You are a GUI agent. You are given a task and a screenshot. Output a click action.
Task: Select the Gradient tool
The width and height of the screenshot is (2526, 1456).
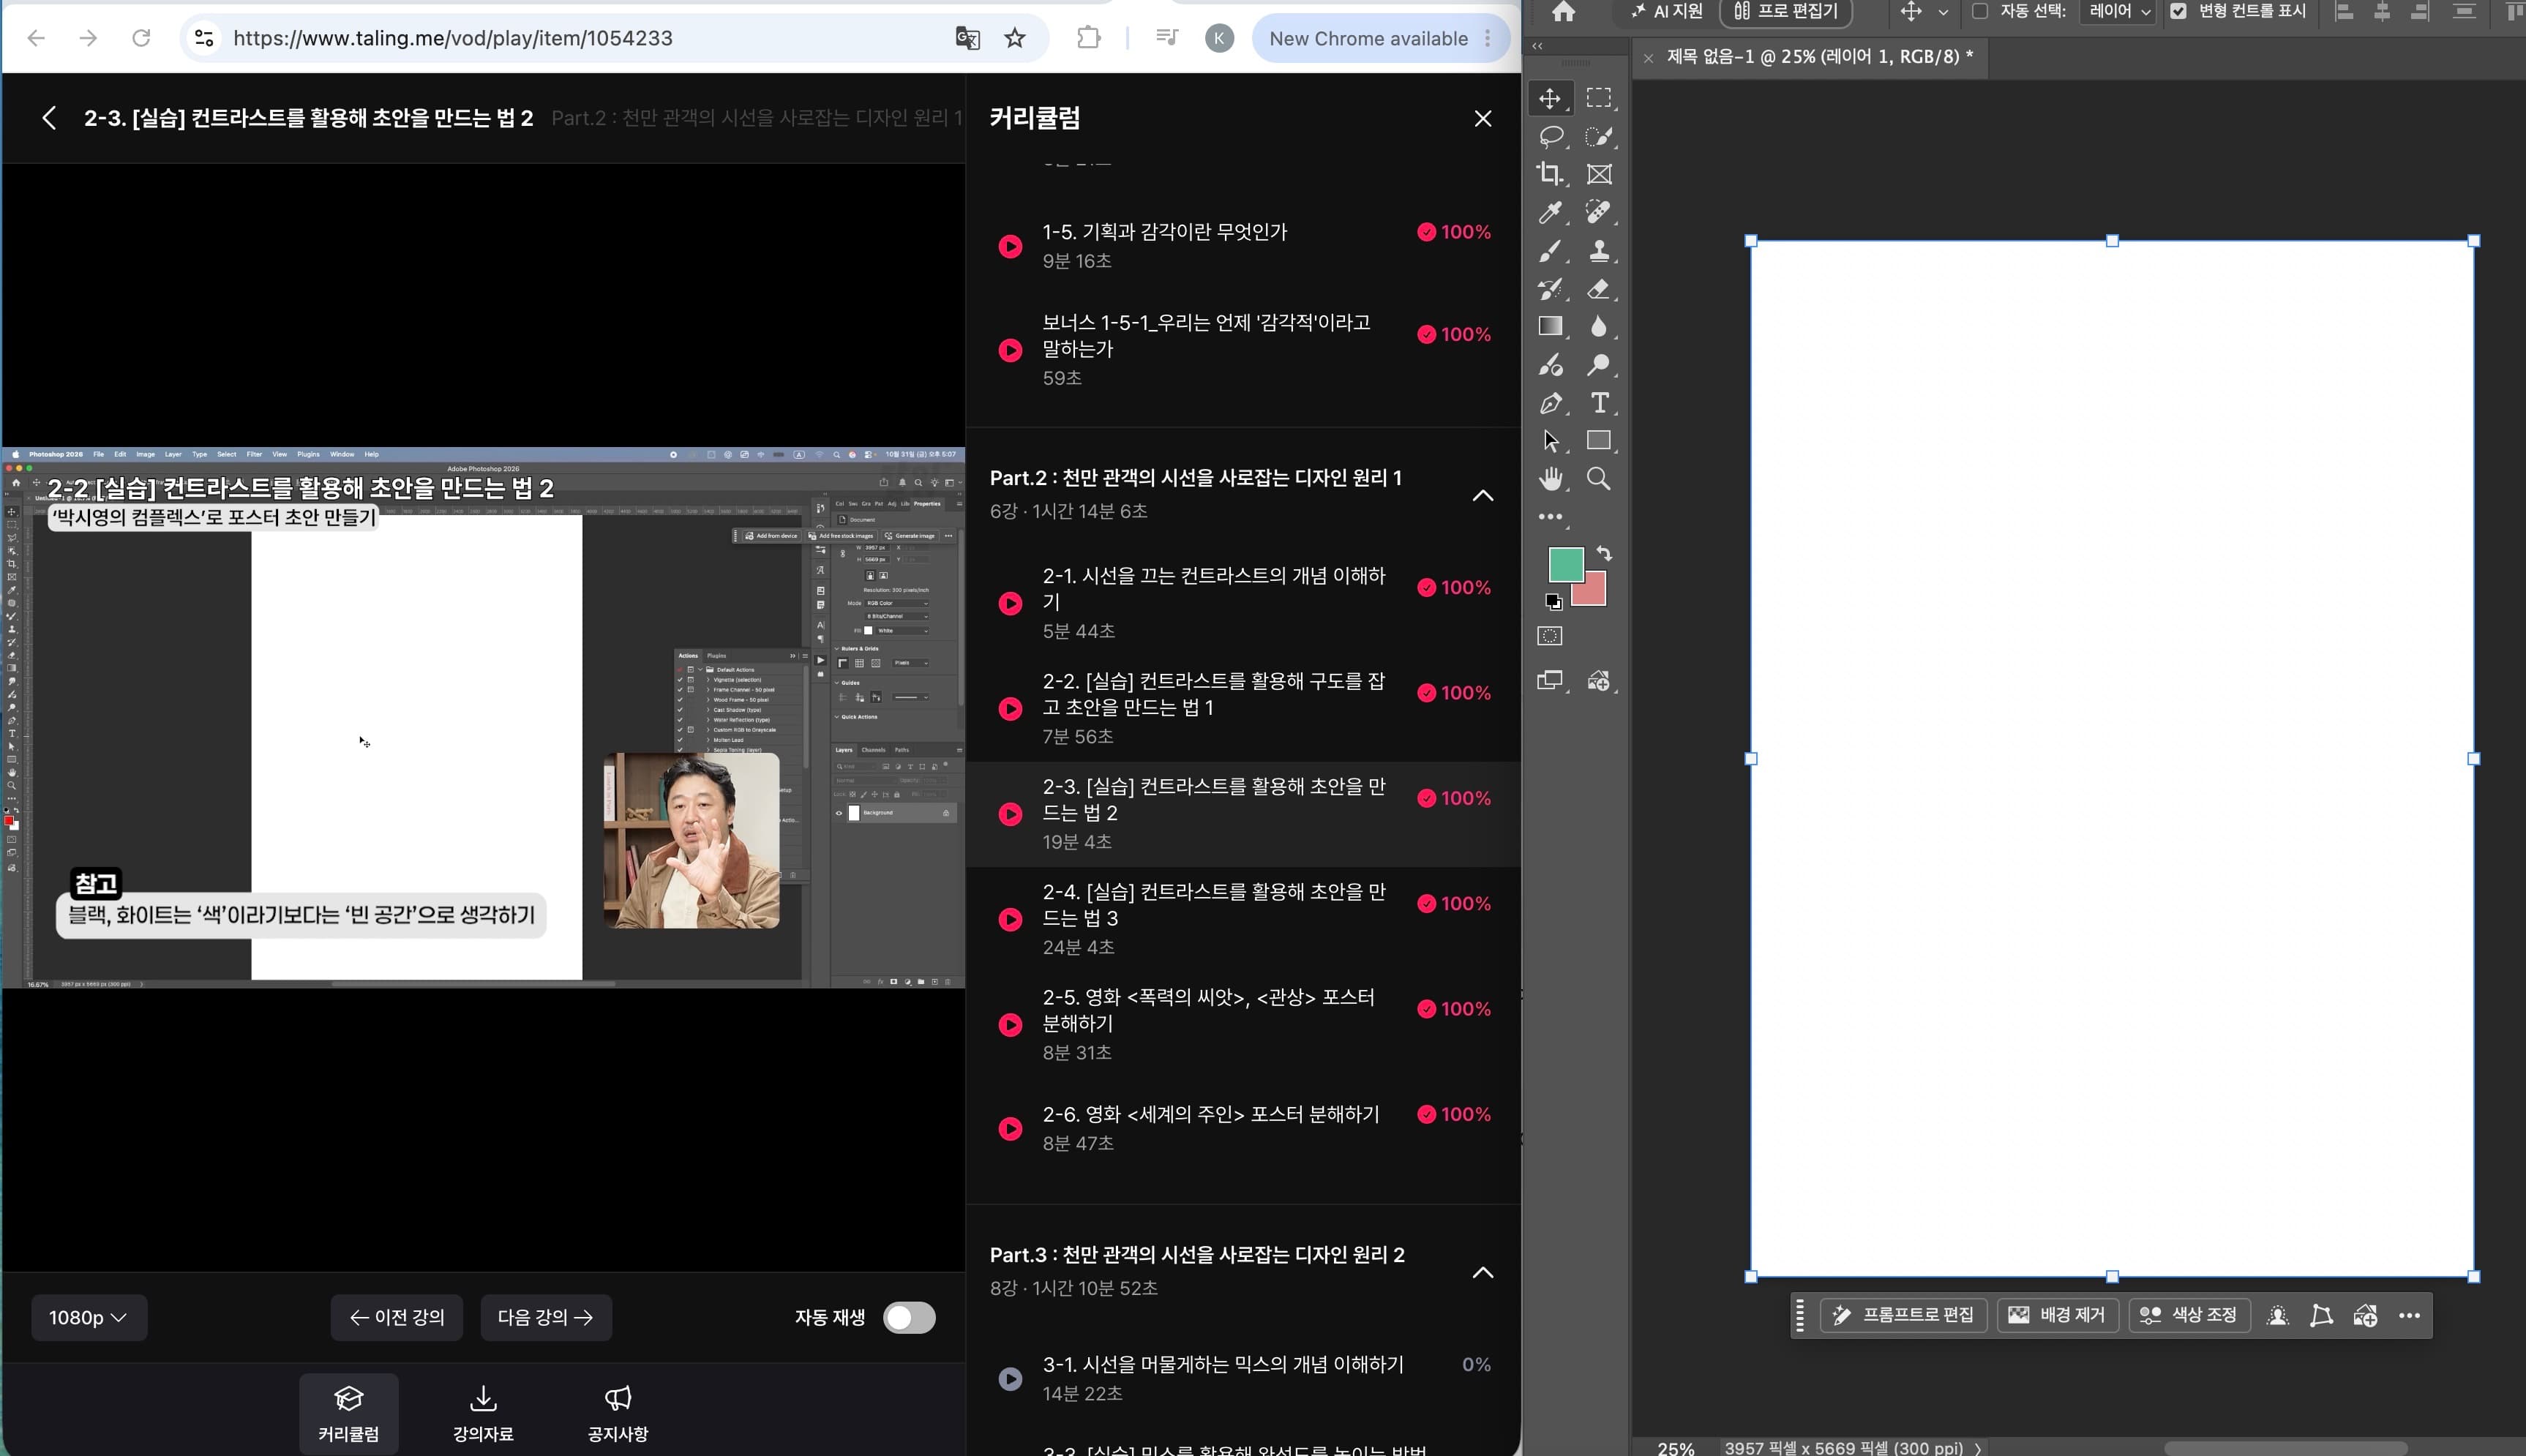(x=1550, y=327)
